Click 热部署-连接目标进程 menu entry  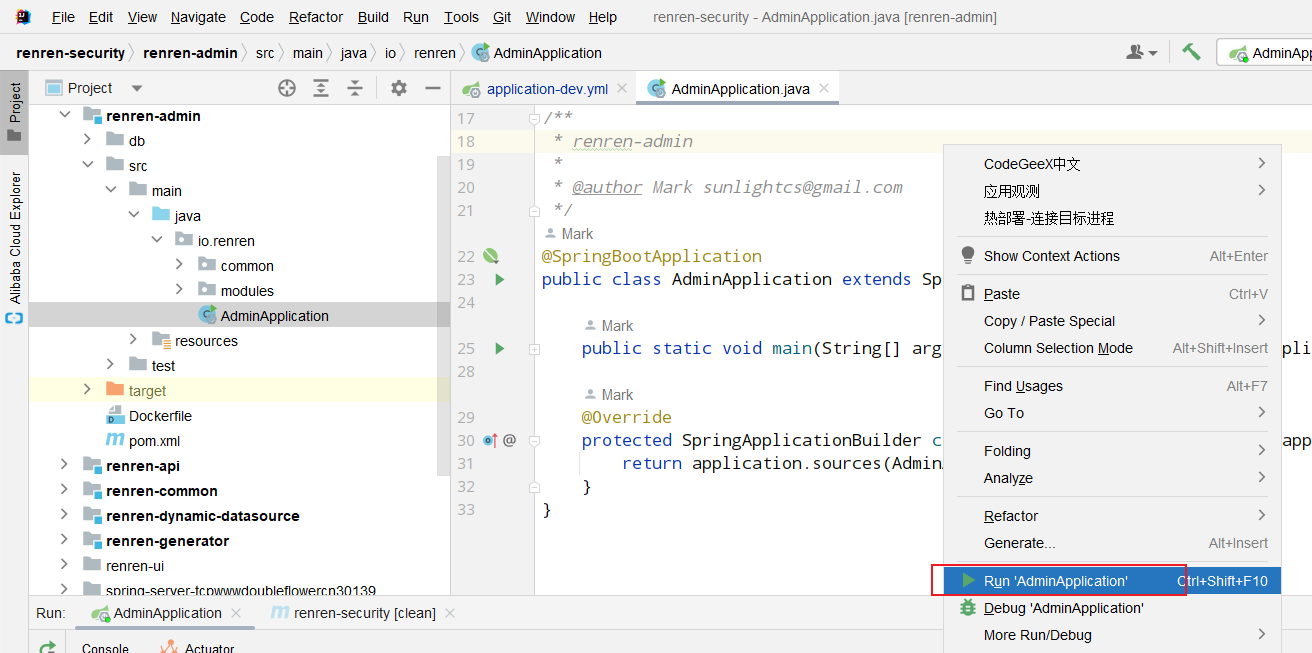(x=1112, y=218)
